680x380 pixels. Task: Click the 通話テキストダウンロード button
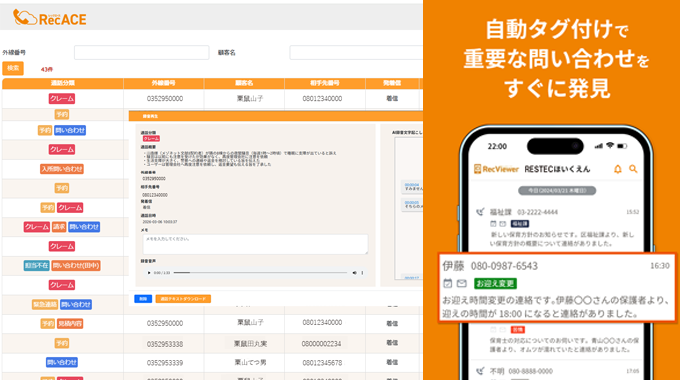pos(183,299)
